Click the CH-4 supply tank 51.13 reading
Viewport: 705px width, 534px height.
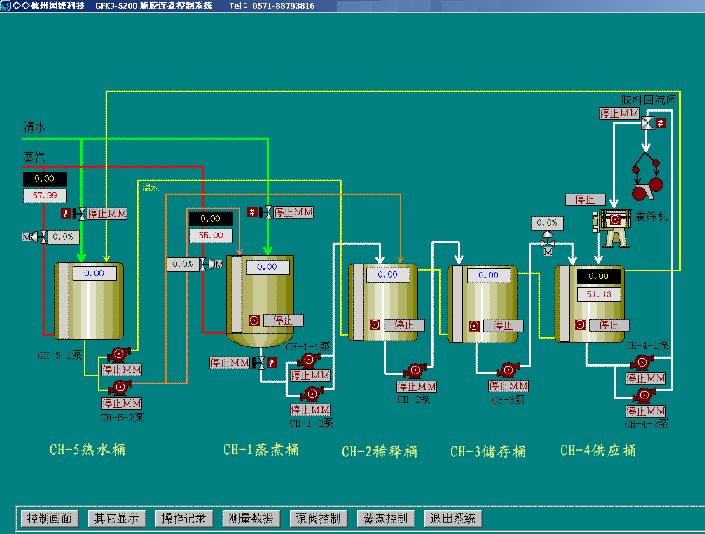pyautogui.click(x=598, y=293)
